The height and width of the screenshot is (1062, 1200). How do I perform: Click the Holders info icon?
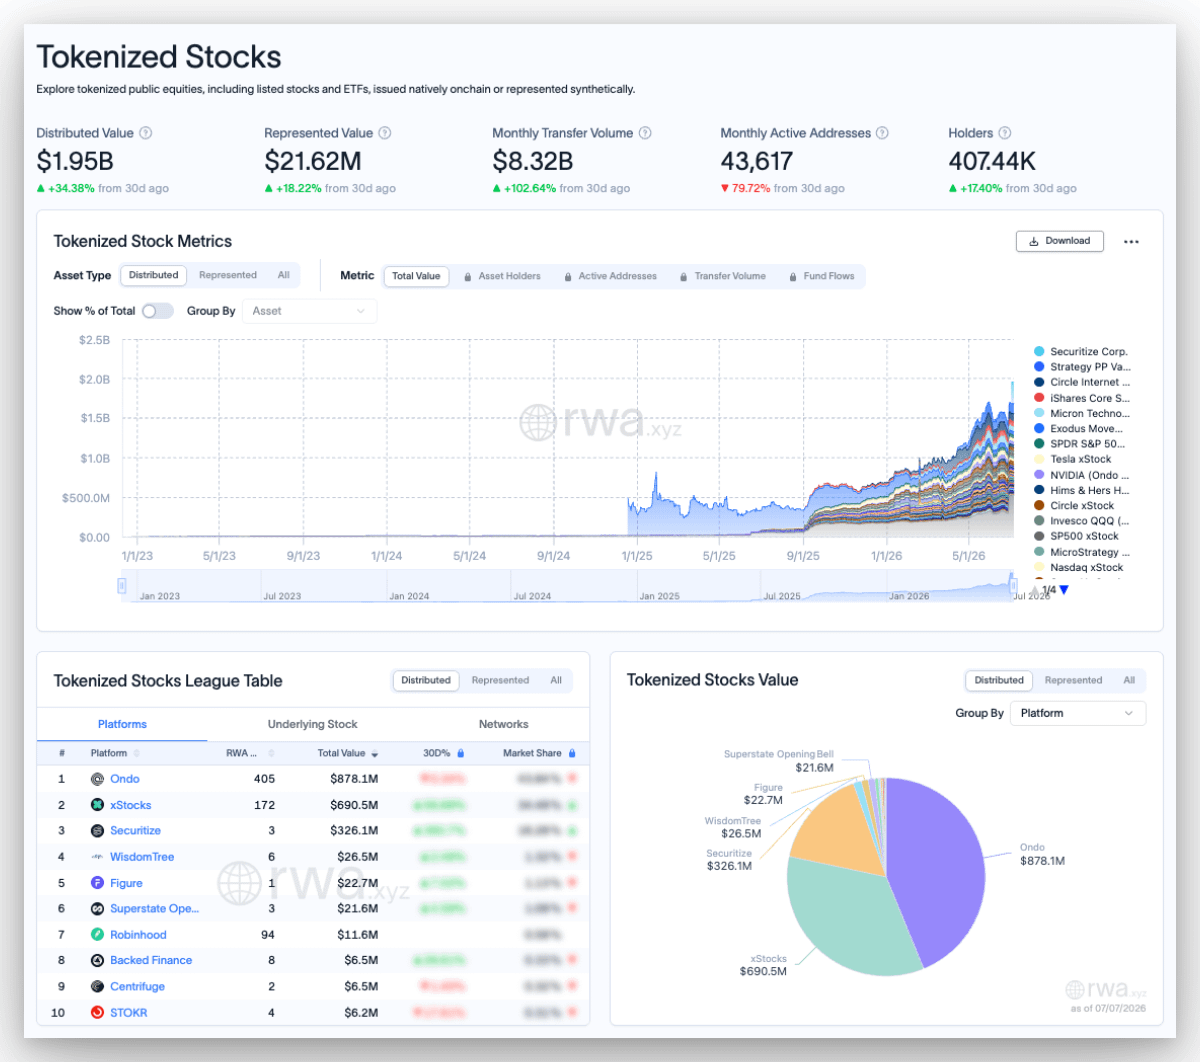tap(1005, 133)
